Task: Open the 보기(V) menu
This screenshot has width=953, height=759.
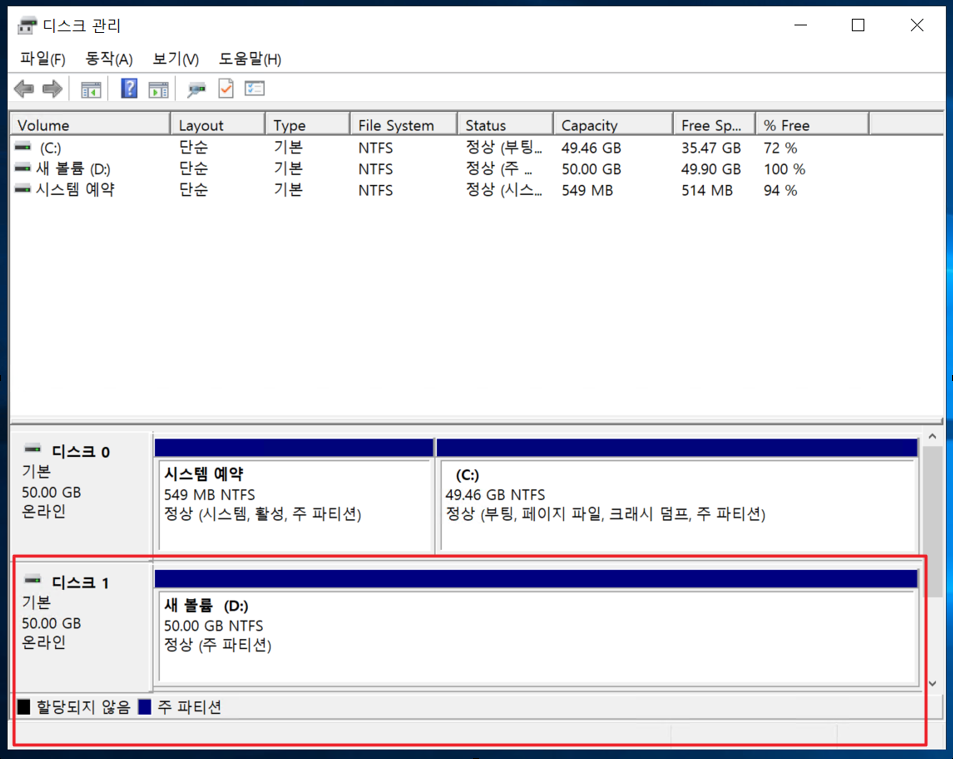Action: 176,59
